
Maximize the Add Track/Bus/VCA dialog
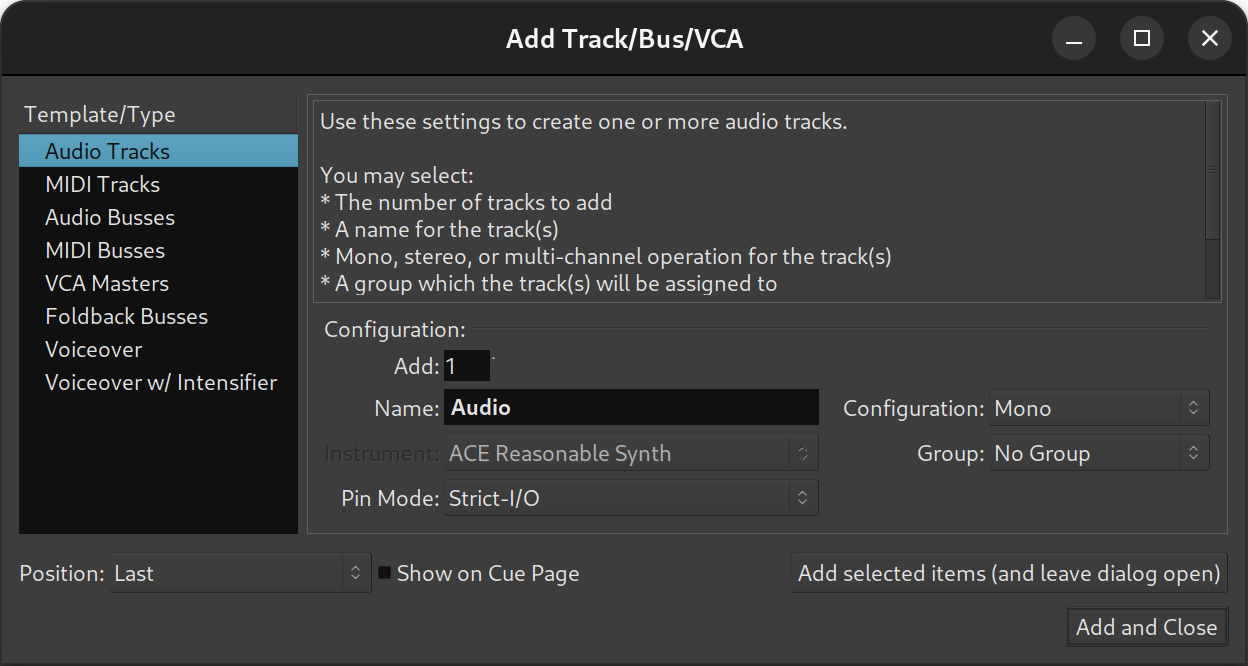pos(1142,39)
